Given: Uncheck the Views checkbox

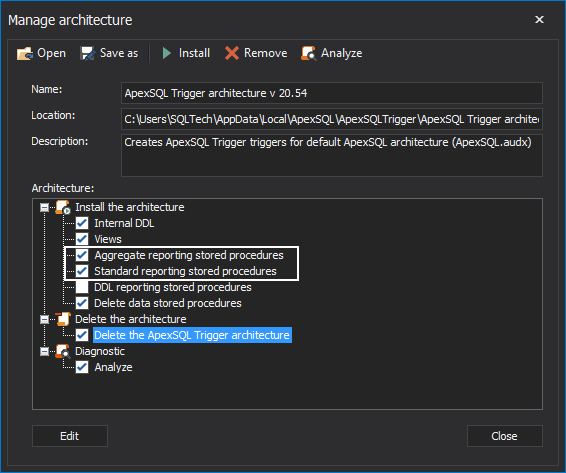Looking at the screenshot, I should tap(82, 239).
